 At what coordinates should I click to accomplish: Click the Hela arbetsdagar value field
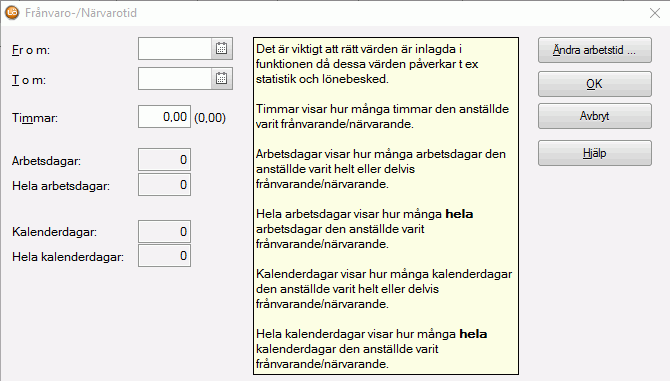pos(165,185)
